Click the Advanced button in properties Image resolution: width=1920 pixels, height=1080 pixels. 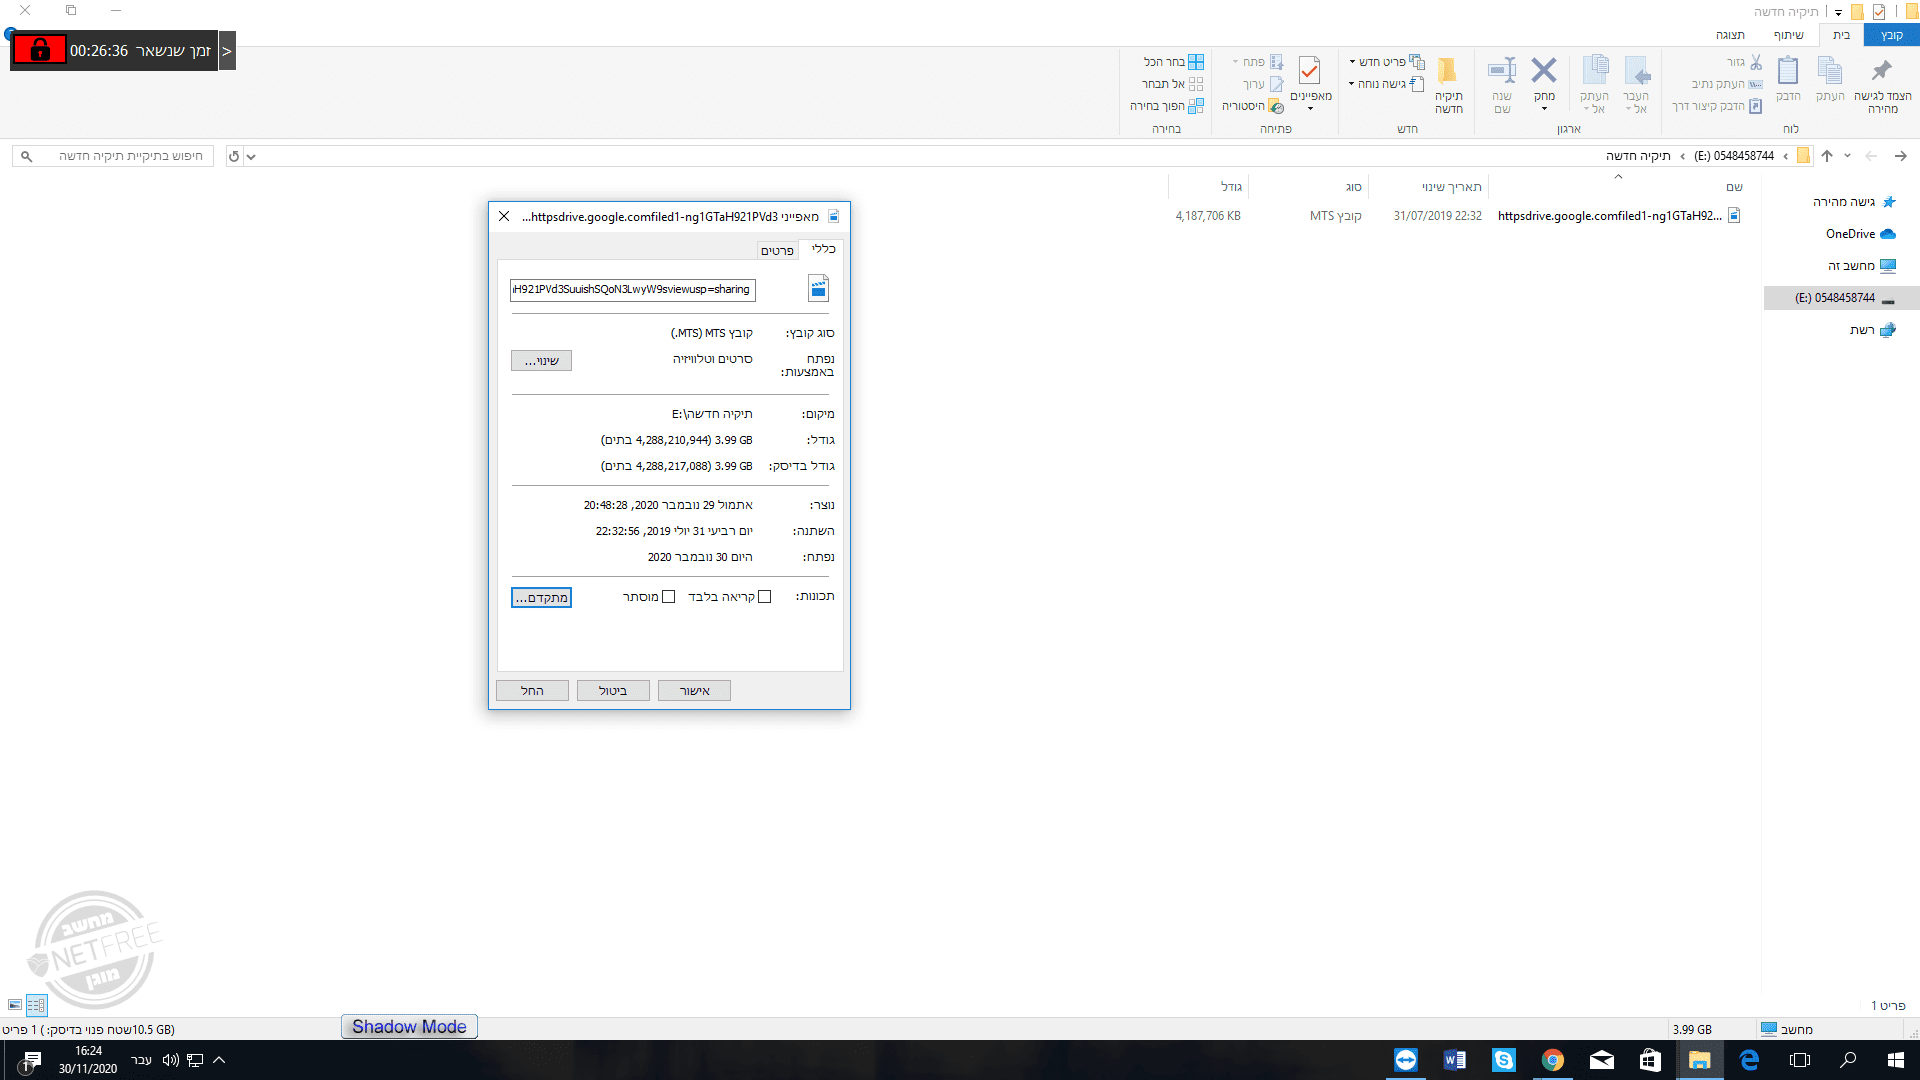pyautogui.click(x=541, y=598)
